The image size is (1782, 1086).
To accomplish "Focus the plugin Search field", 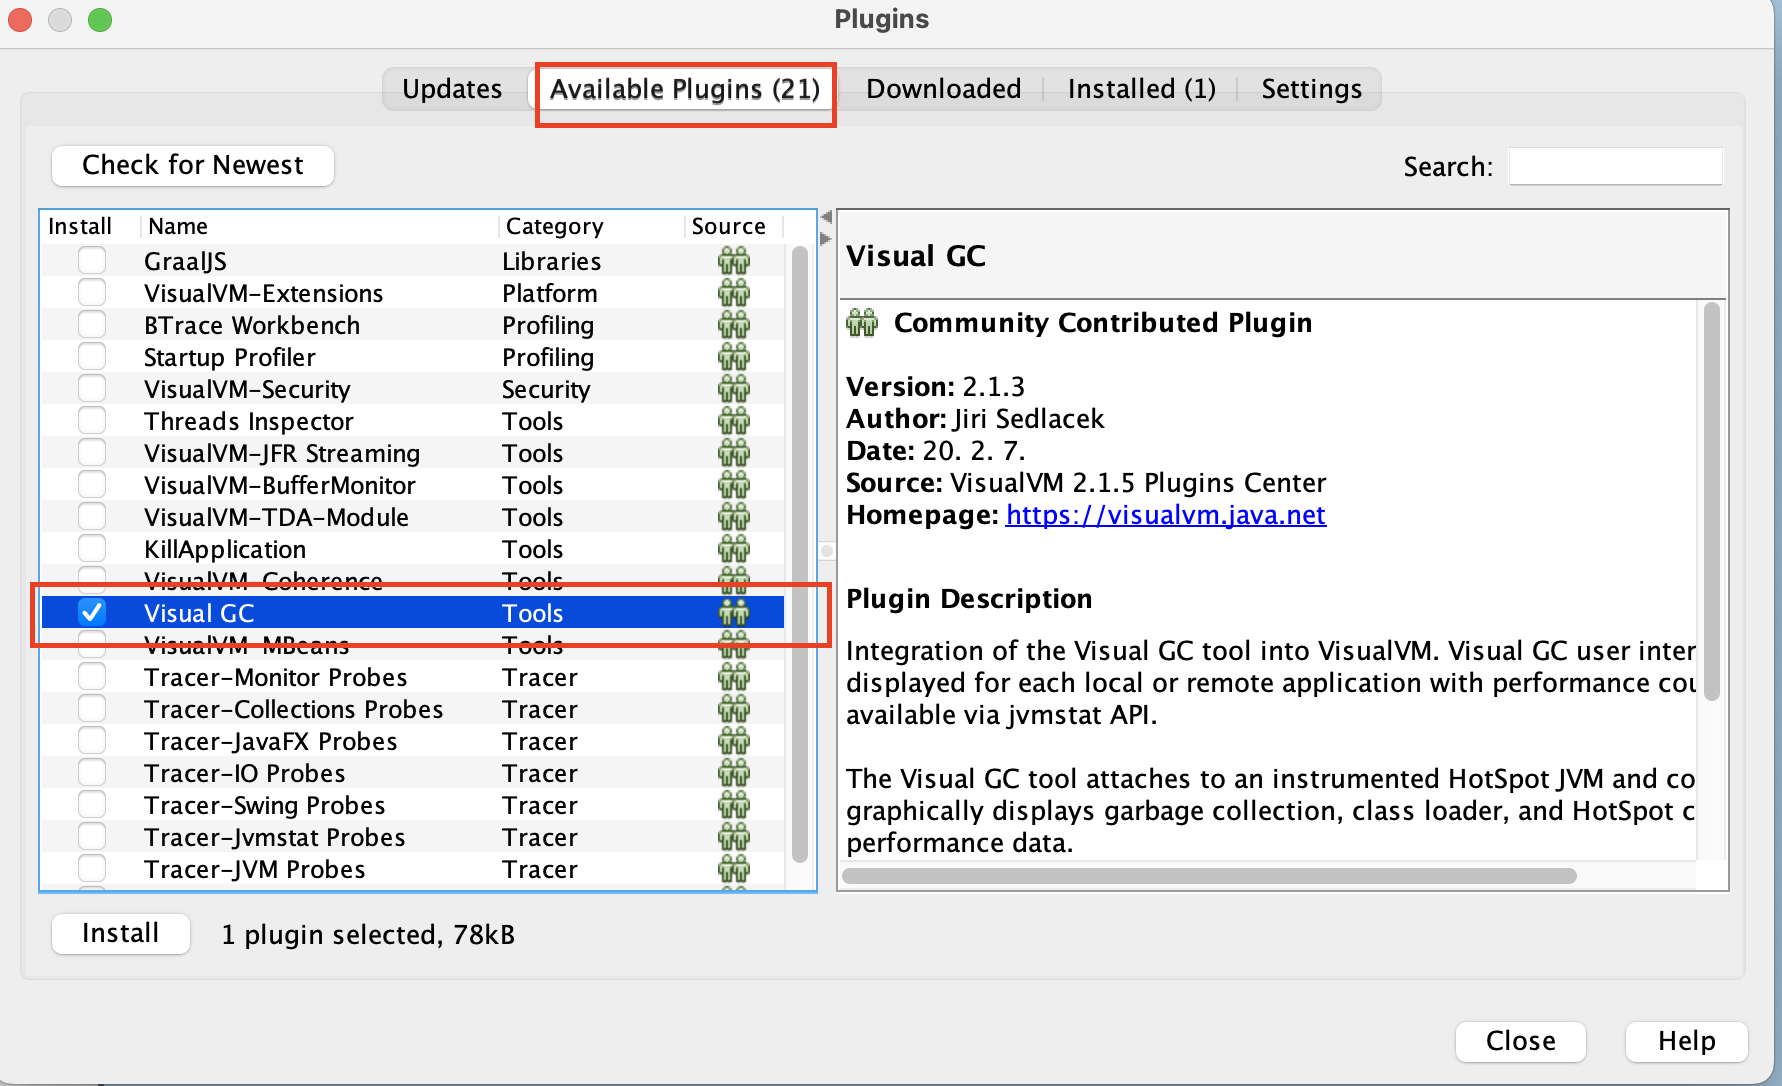I will pyautogui.click(x=1615, y=166).
